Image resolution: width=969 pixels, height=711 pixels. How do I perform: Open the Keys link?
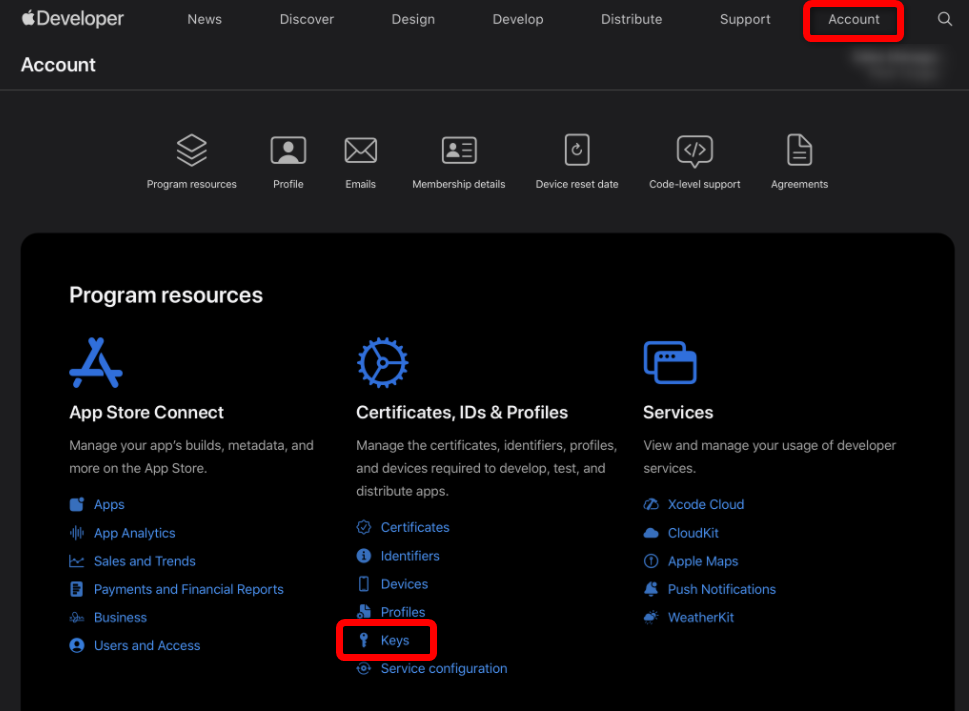click(x=395, y=641)
